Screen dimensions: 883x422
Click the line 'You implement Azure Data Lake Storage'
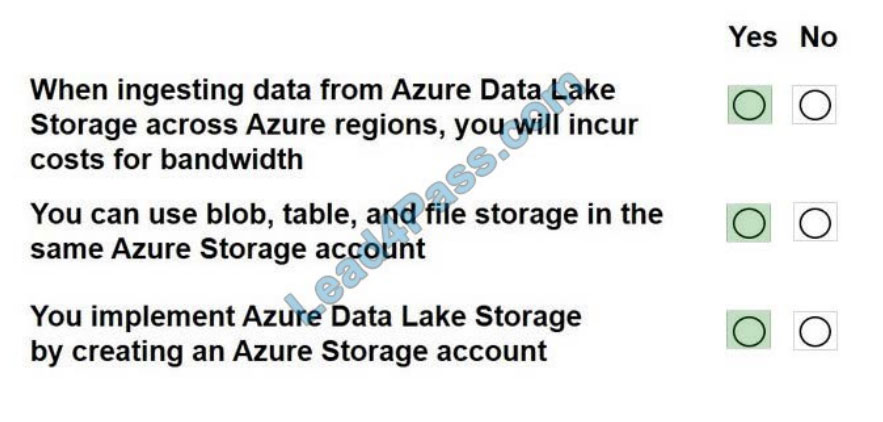305,317
